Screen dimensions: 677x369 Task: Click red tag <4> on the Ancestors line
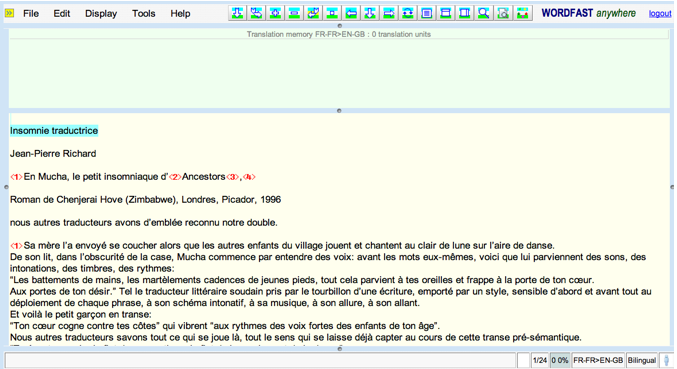[249, 177]
